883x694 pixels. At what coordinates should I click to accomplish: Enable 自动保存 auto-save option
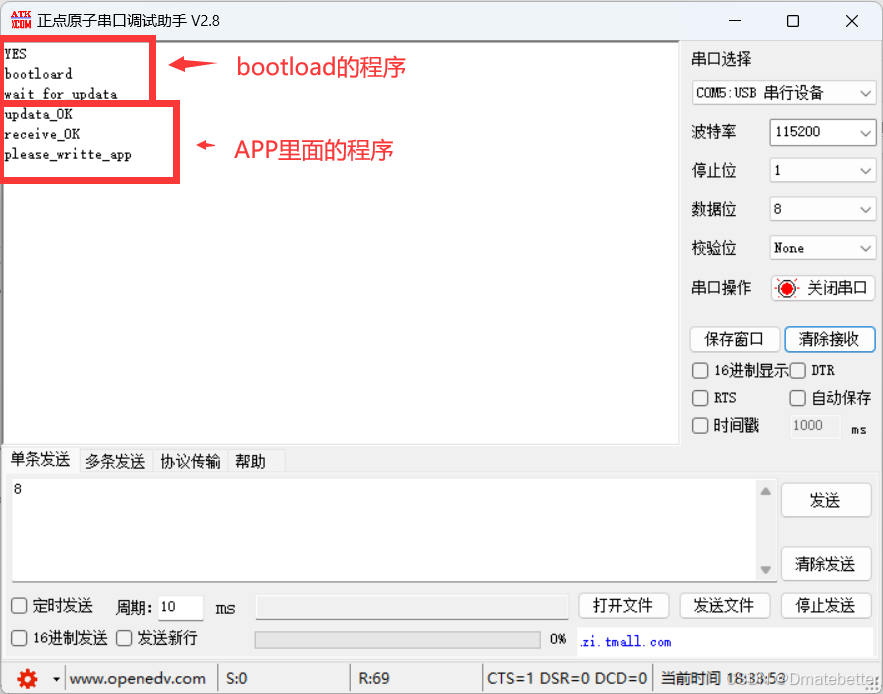click(798, 398)
